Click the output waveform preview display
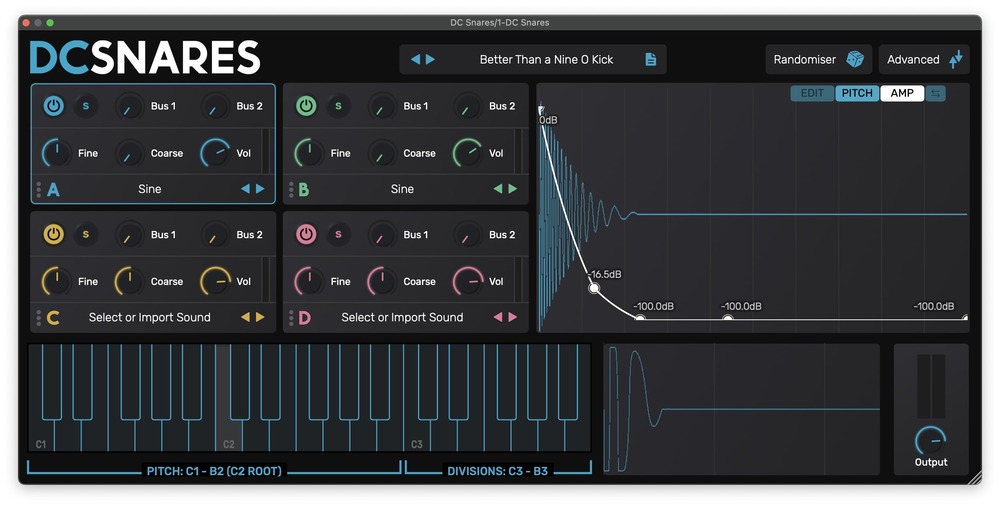This screenshot has height=506, width=1000. [741, 410]
